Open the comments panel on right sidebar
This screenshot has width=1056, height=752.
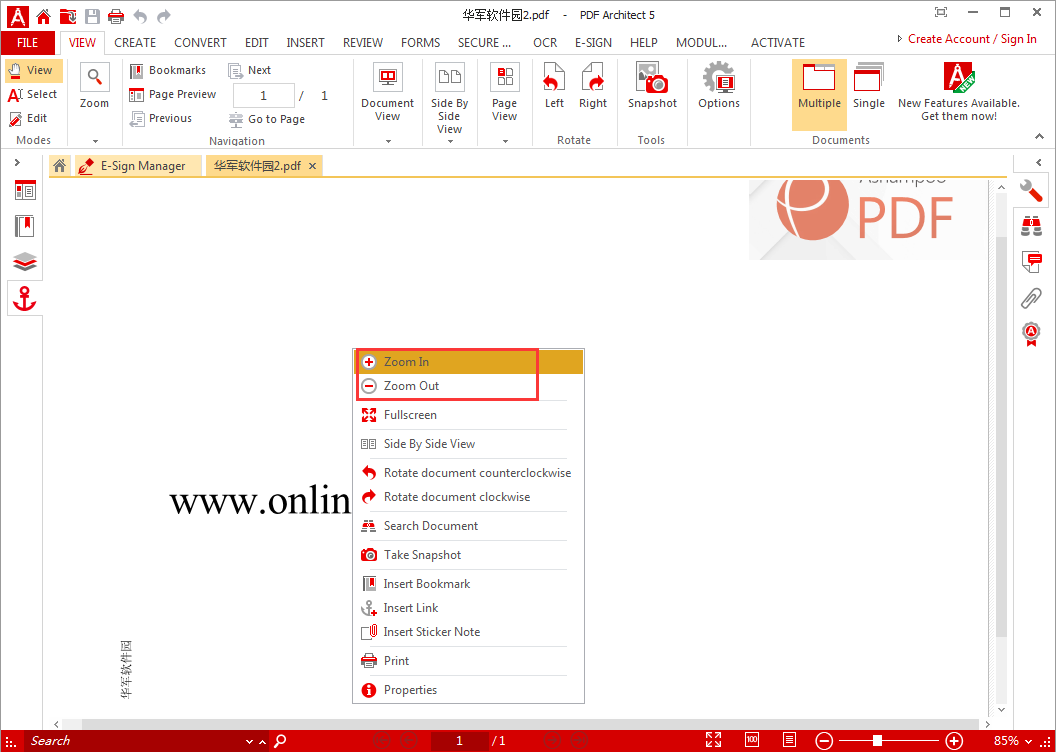1031,261
